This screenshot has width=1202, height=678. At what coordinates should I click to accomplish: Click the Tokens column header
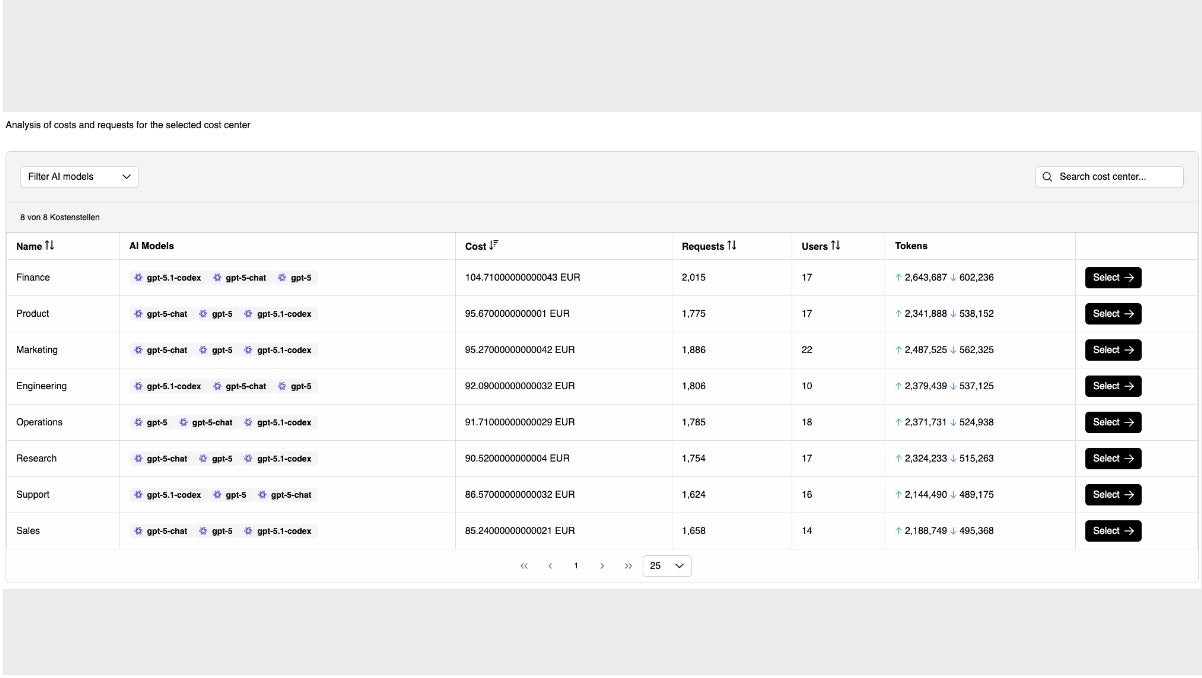(x=911, y=246)
